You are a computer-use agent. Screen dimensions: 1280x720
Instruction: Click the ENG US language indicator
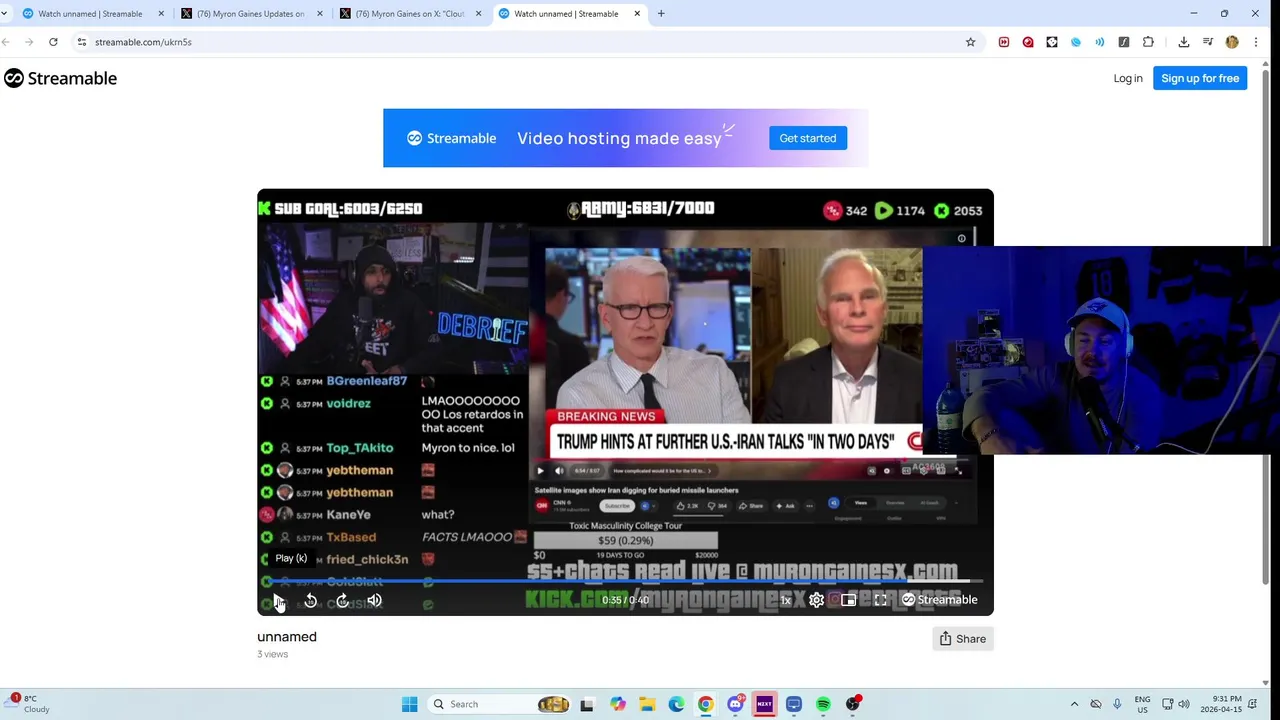point(1142,704)
